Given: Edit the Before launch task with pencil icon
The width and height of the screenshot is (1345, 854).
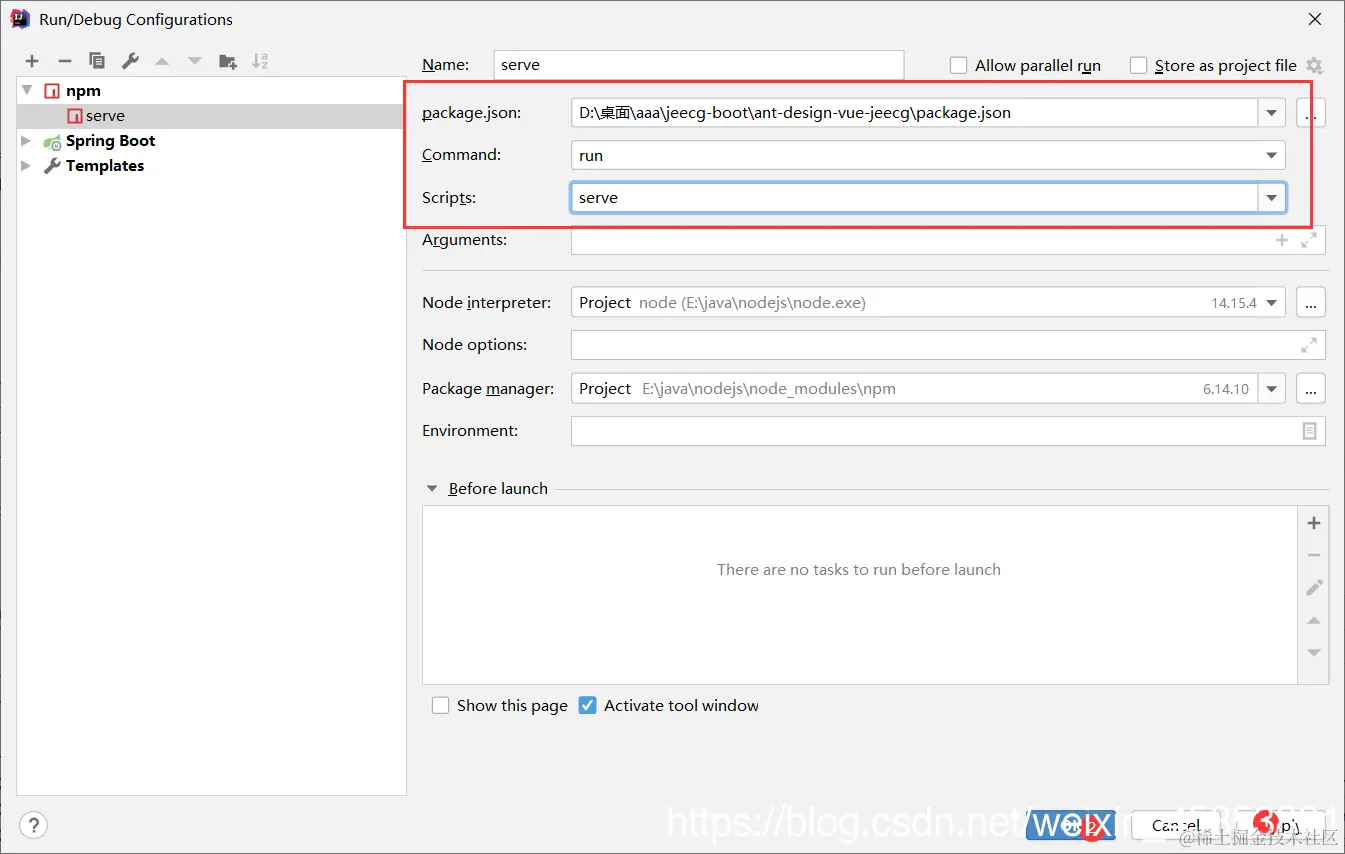Looking at the screenshot, I should pos(1314,587).
